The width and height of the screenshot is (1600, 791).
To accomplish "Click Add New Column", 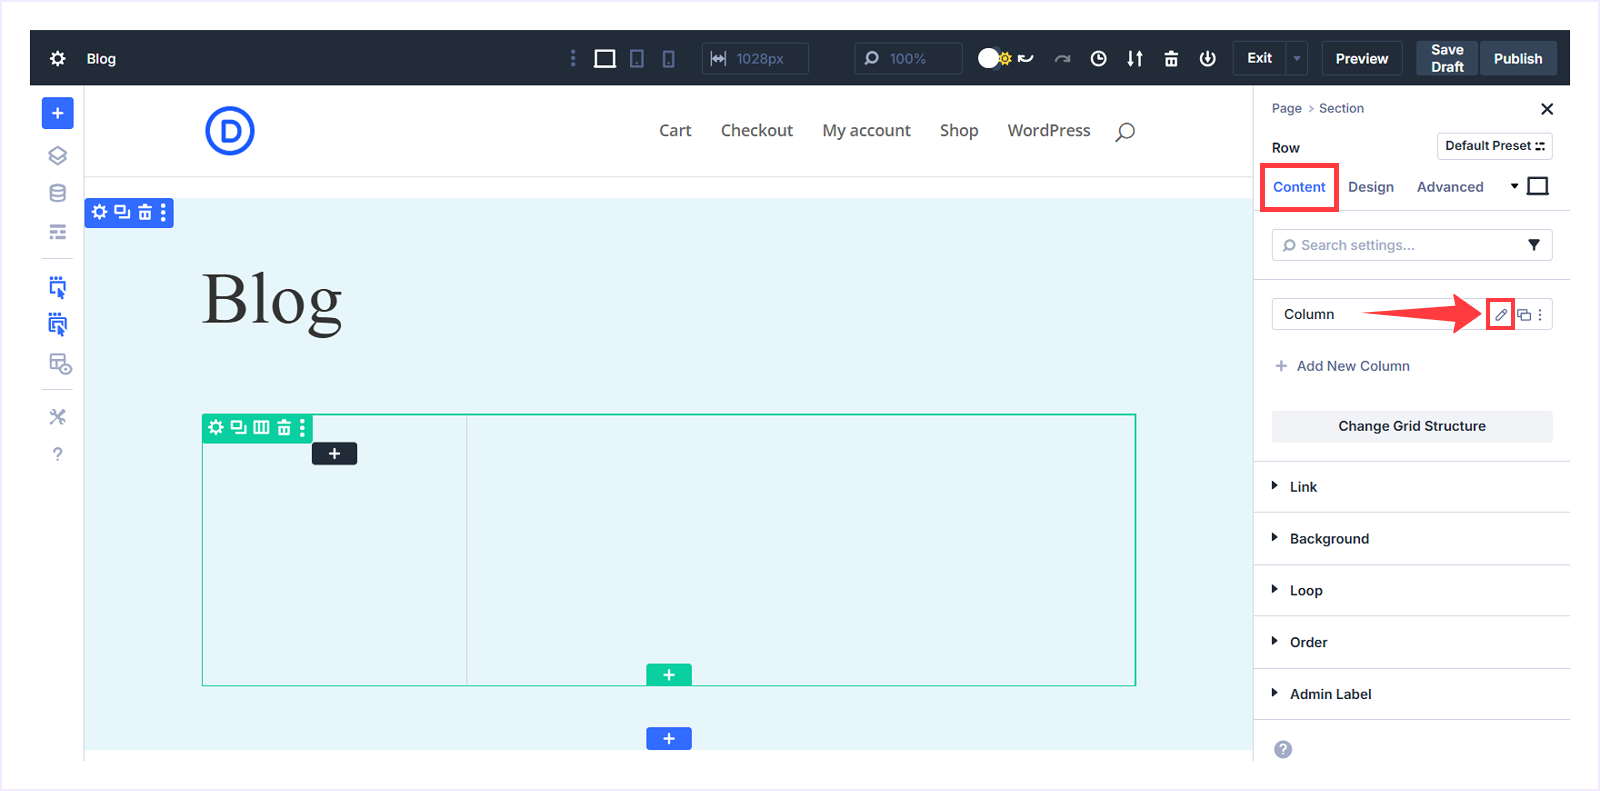I will (1342, 366).
